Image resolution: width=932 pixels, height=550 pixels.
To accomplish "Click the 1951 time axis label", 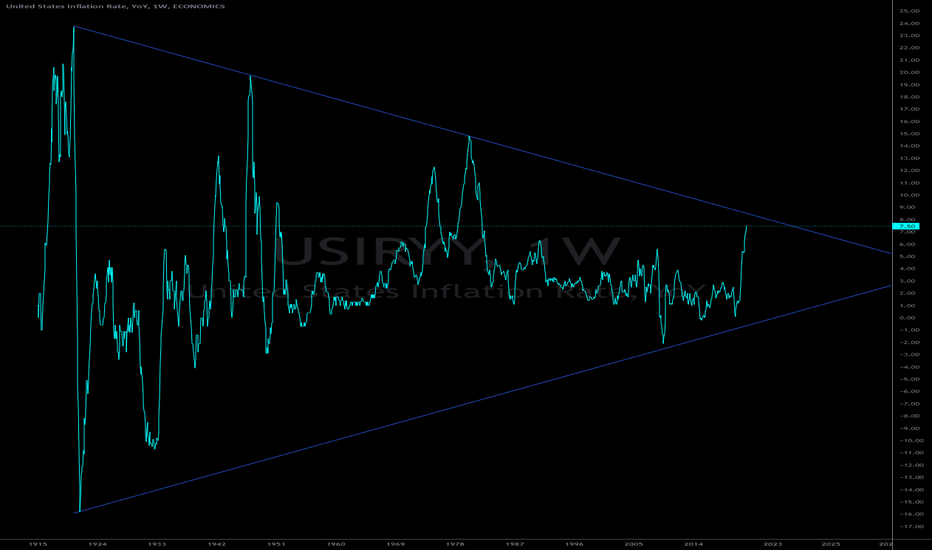I will (x=276, y=544).
